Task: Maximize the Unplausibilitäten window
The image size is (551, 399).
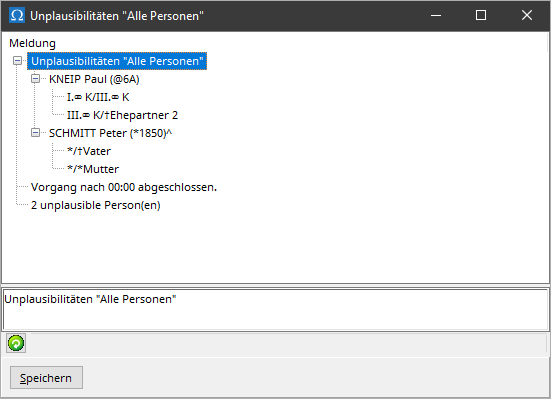Action: (x=481, y=15)
